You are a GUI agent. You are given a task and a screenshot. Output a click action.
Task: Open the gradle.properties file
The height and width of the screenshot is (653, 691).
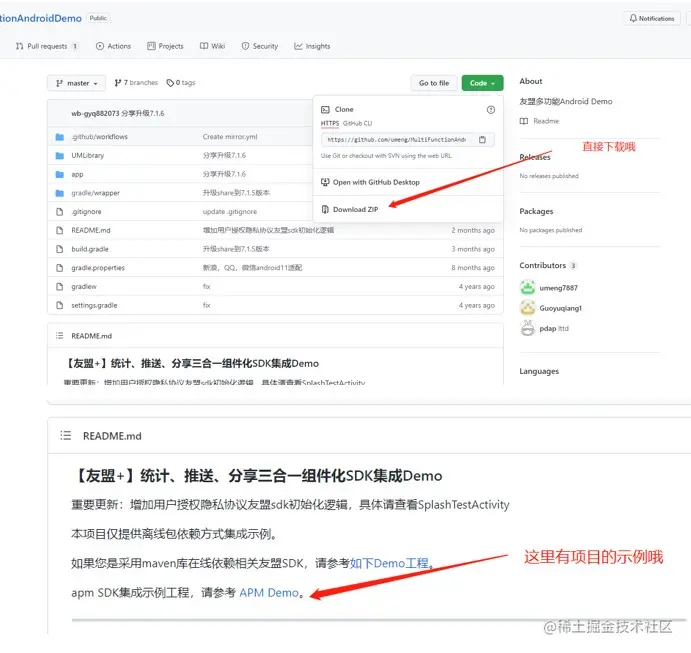click(98, 268)
